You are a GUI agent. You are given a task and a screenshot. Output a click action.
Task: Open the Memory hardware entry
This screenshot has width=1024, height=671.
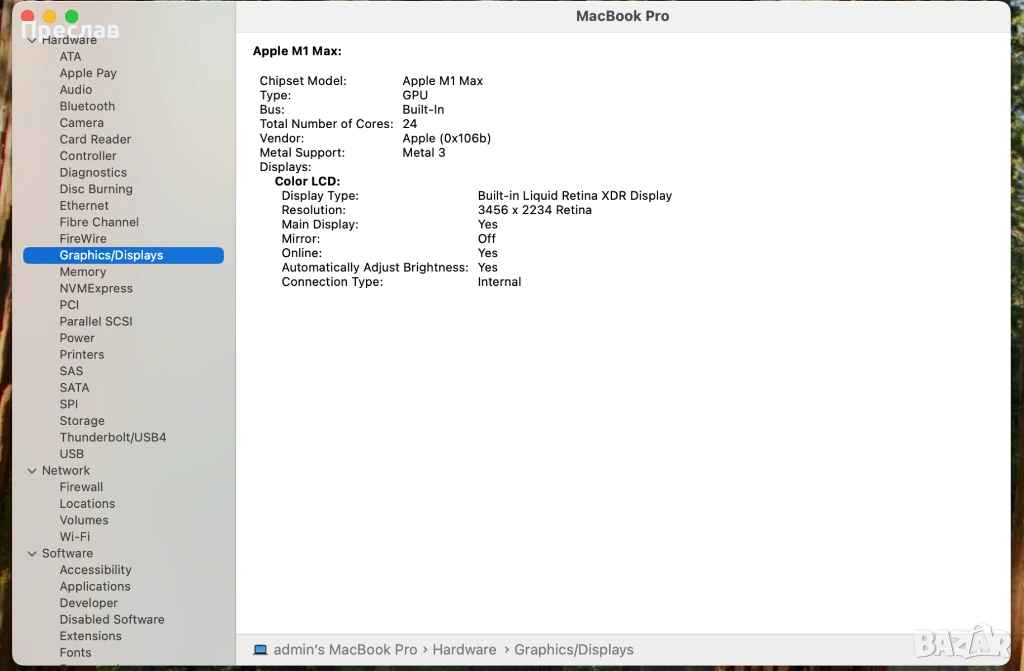(82, 272)
